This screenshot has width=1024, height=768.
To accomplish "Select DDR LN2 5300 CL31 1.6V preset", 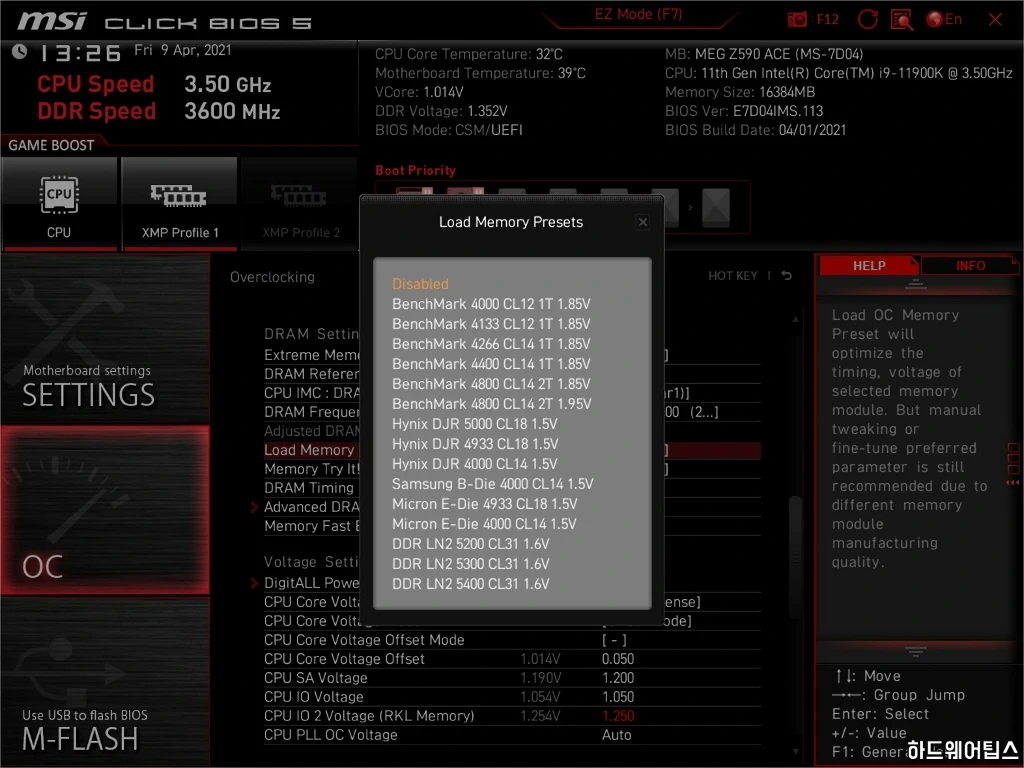I will 470,564.
